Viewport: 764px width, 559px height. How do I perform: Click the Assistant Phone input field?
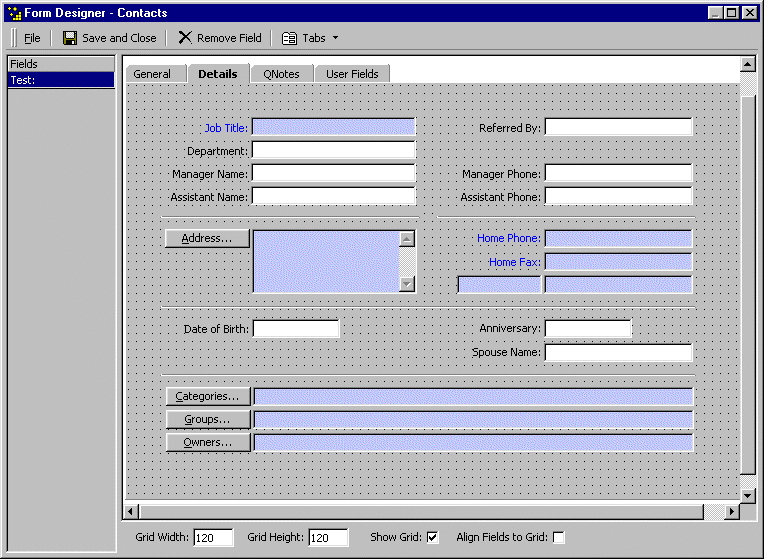tap(618, 196)
